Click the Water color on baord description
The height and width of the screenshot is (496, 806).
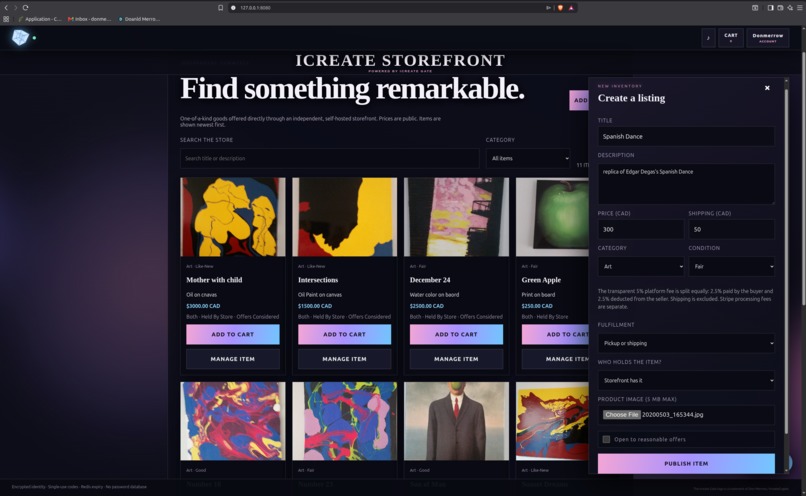pyautogui.click(x=434, y=295)
